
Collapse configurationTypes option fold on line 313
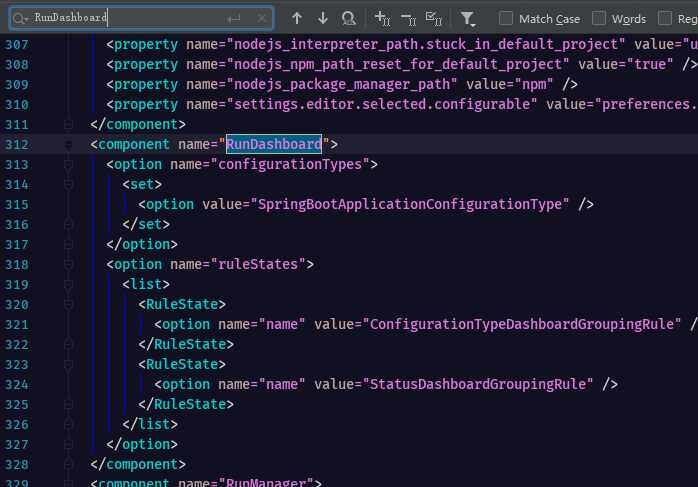tap(68, 164)
